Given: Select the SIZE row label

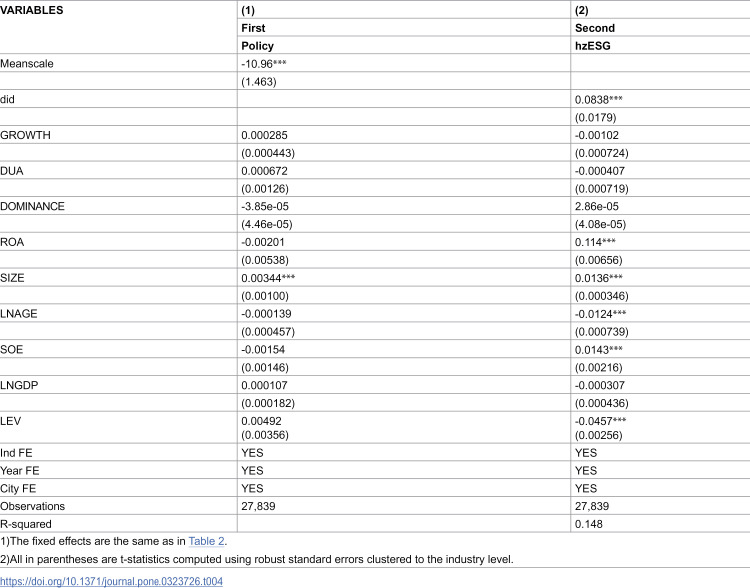Looking at the screenshot, I should tap(11, 278).
